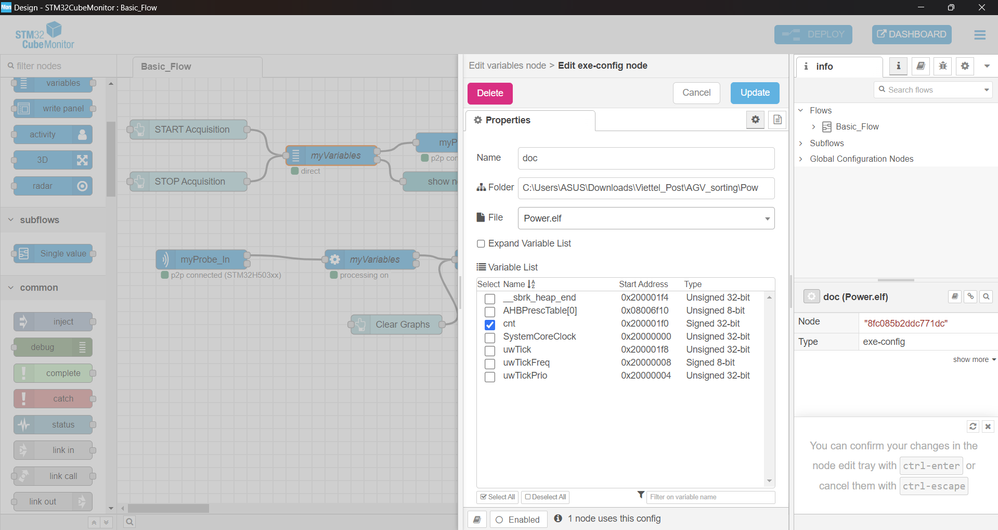The image size is (998, 530).
Task: Open node description document icon
Action: click(x=777, y=120)
